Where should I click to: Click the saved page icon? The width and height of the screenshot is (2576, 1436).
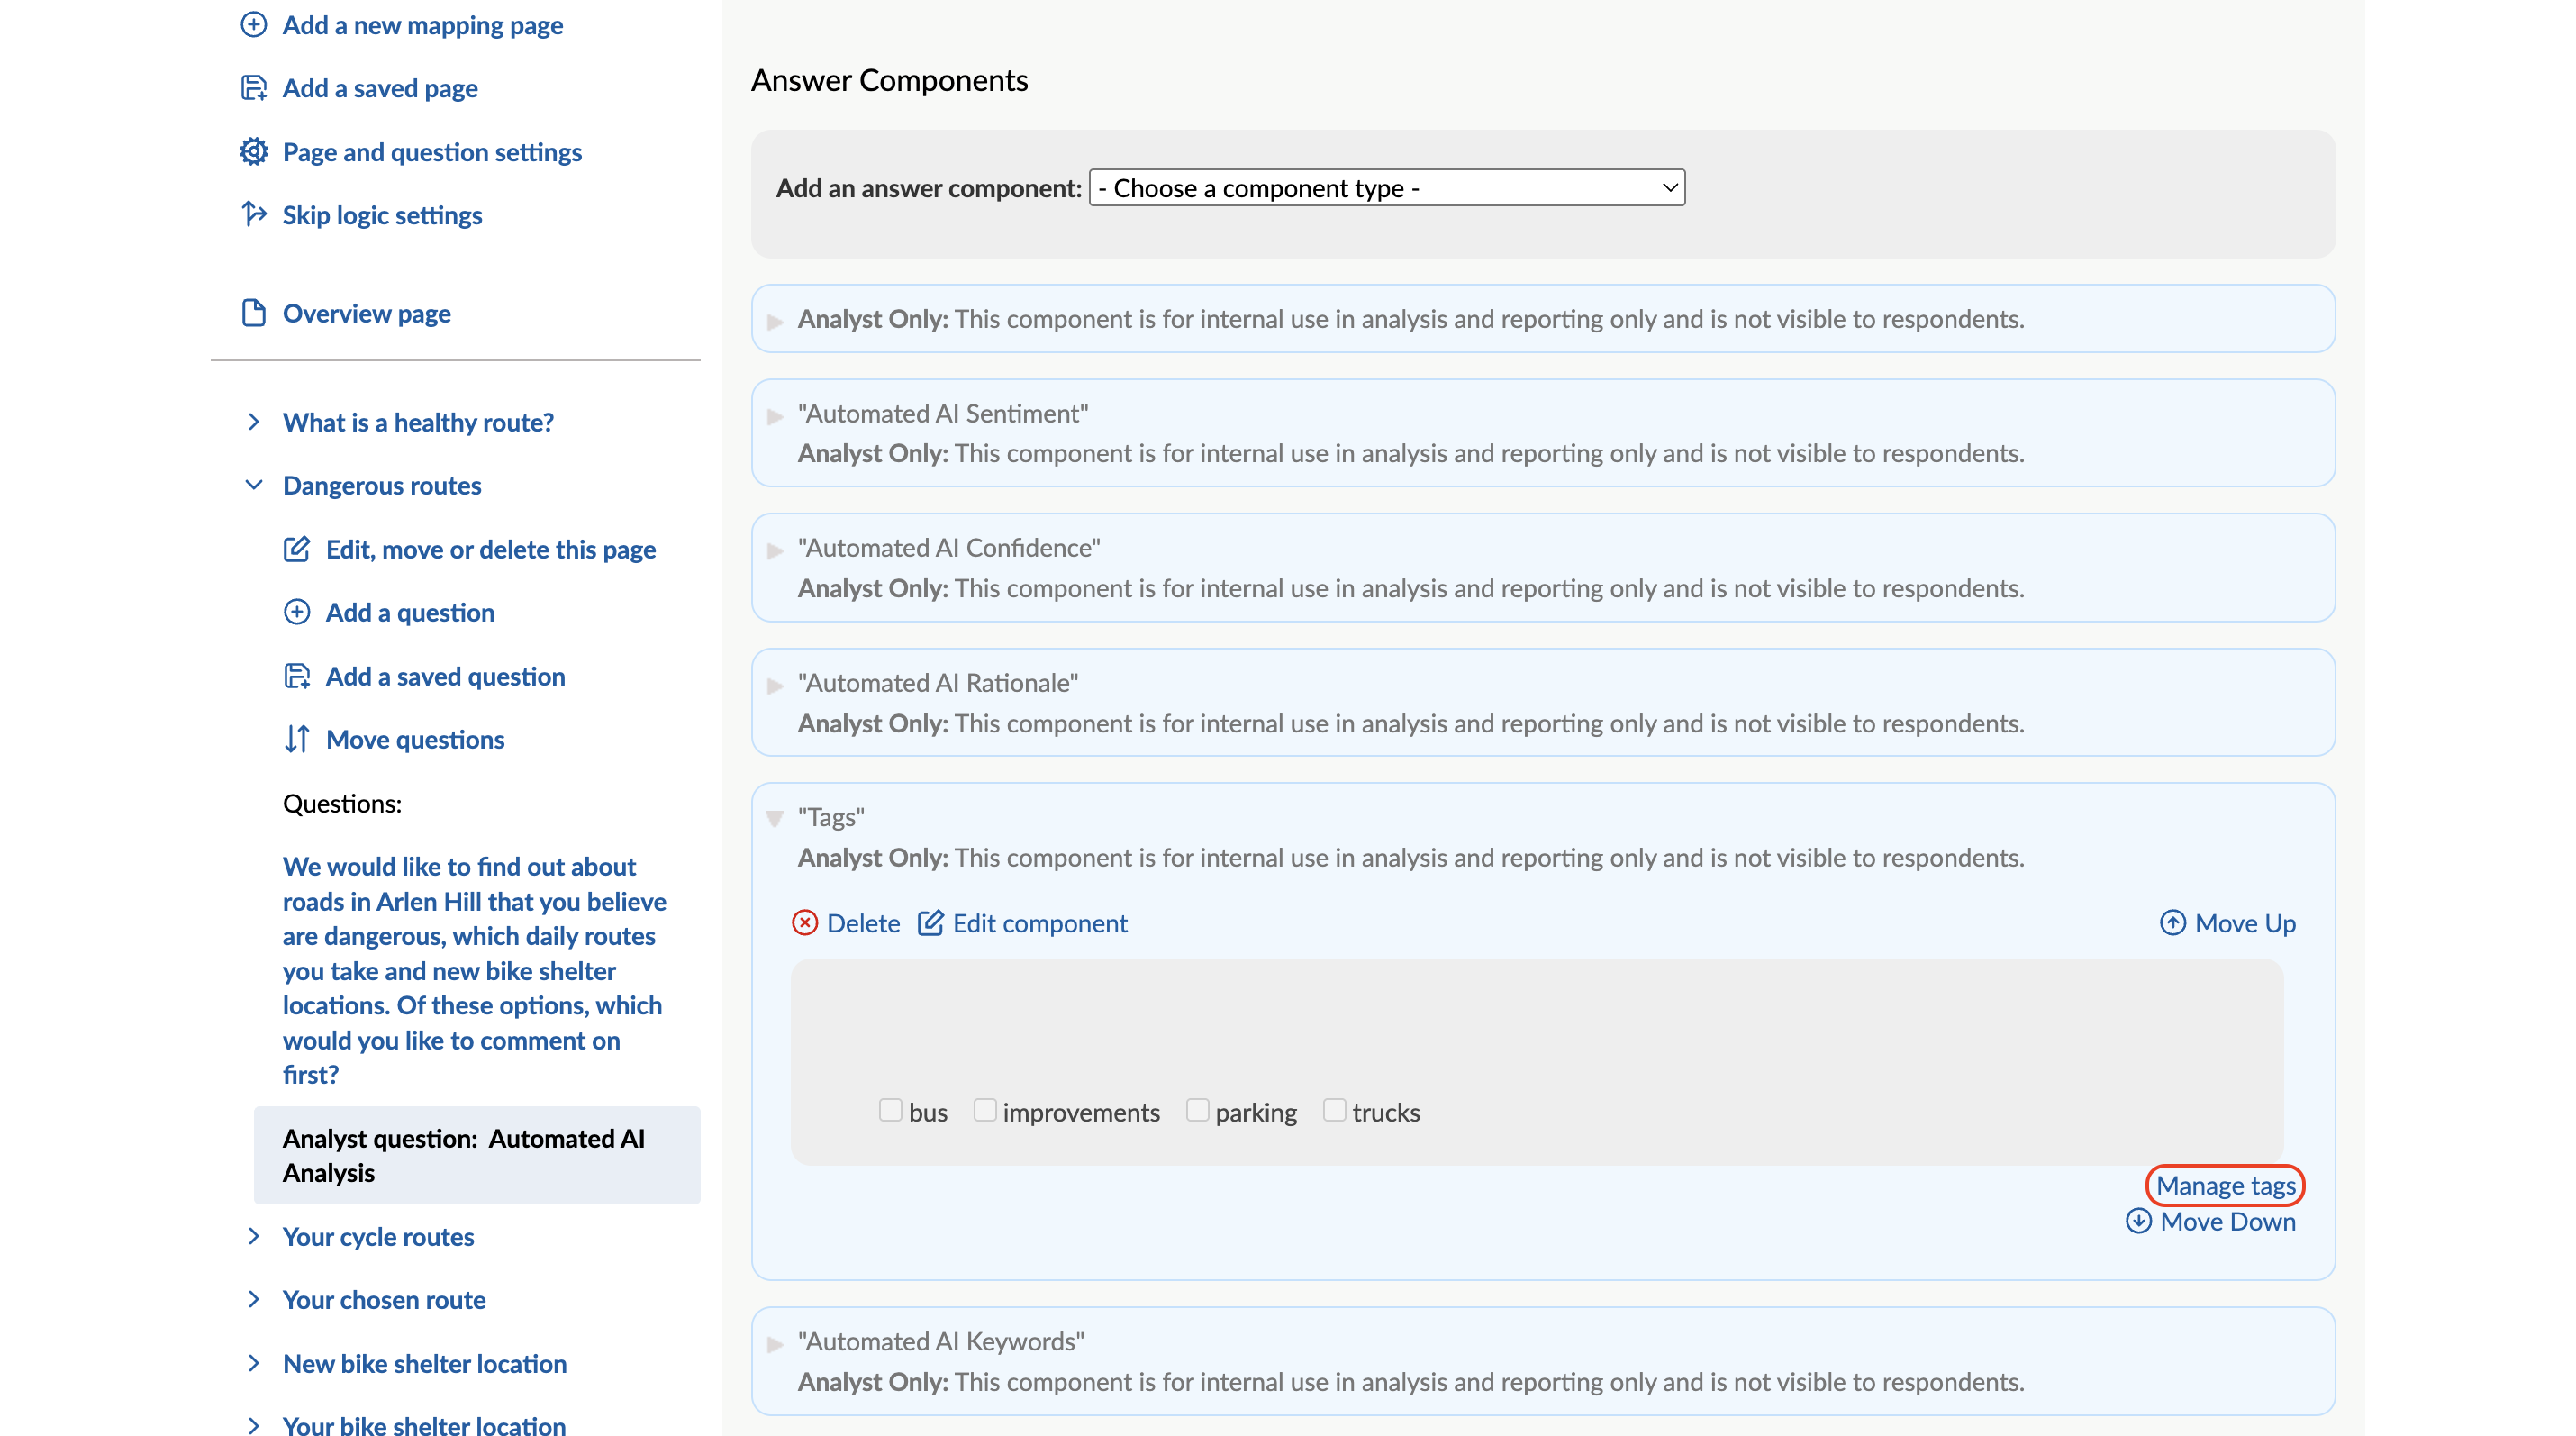point(254,88)
